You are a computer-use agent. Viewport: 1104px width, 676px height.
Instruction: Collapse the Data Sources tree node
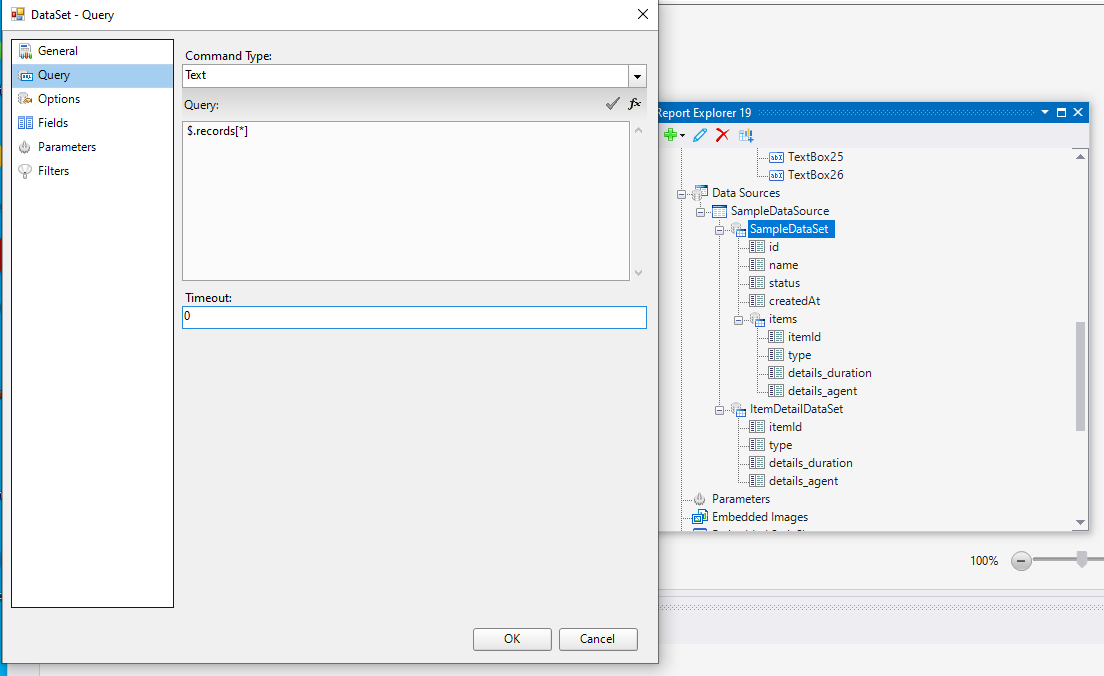pyautogui.click(x=682, y=193)
